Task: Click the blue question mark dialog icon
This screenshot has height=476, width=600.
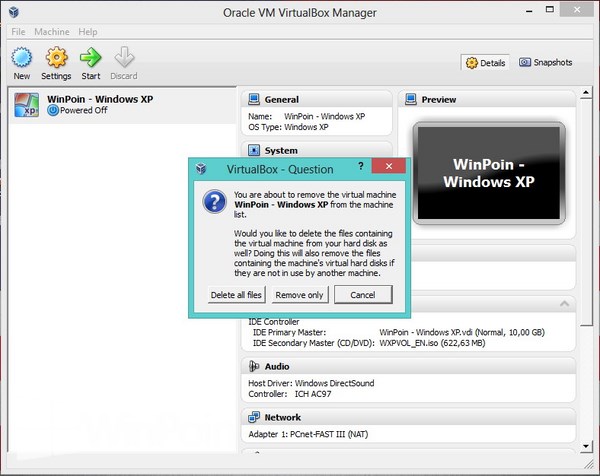Action: click(x=215, y=201)
